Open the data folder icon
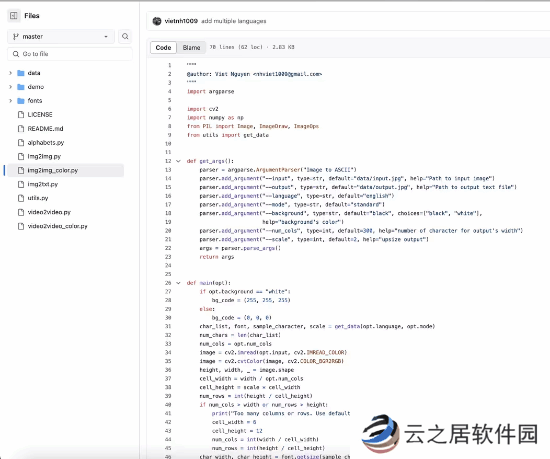The width and height of the screenshot is (550, 459). point(21,73)
